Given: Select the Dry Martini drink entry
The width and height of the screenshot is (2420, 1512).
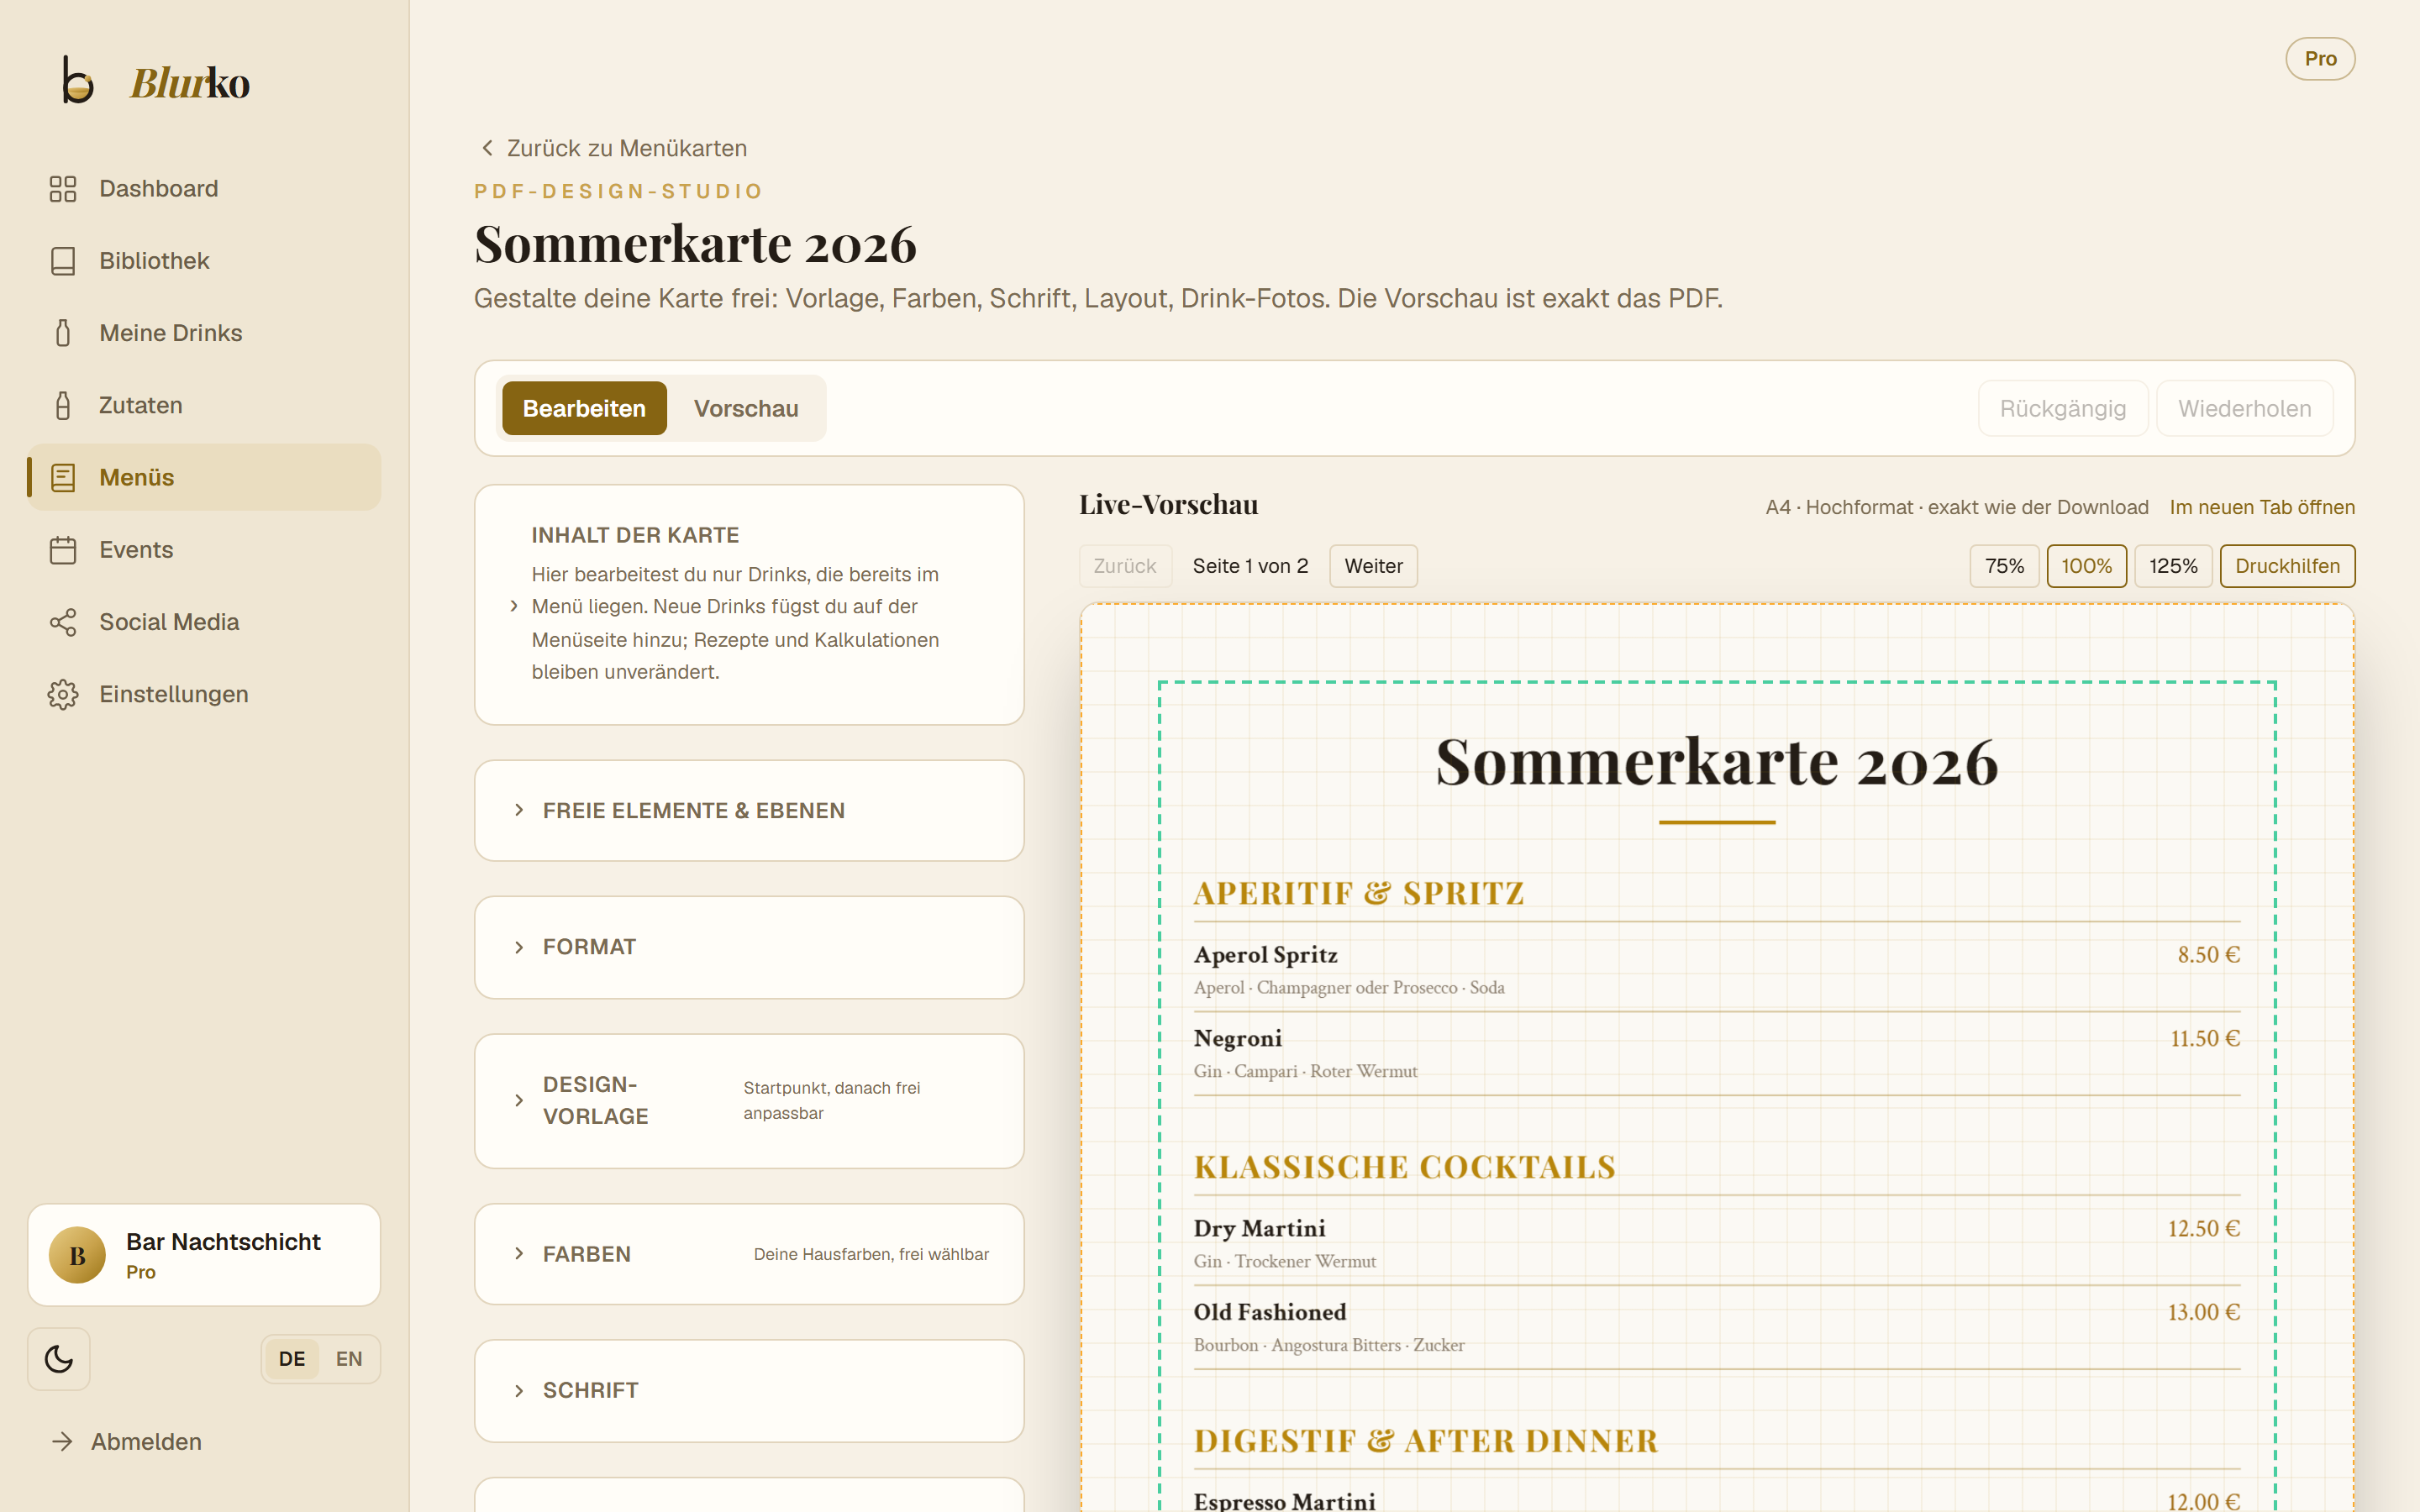Looking at the screenshot, I should (x=1716, y=1242).
